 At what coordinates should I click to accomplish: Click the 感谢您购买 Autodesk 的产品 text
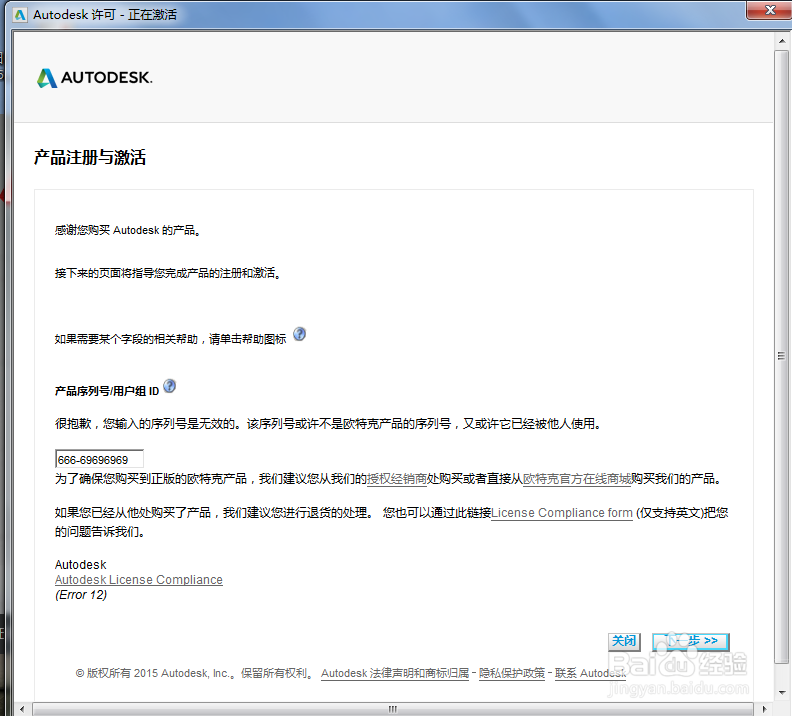127,230
